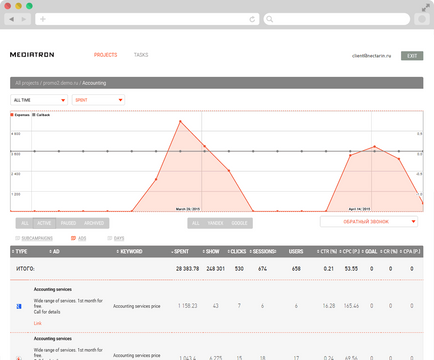This screenshot has width=434, height=360.
Task: Sort by CTR (%) column header
Action: point(327,251)
